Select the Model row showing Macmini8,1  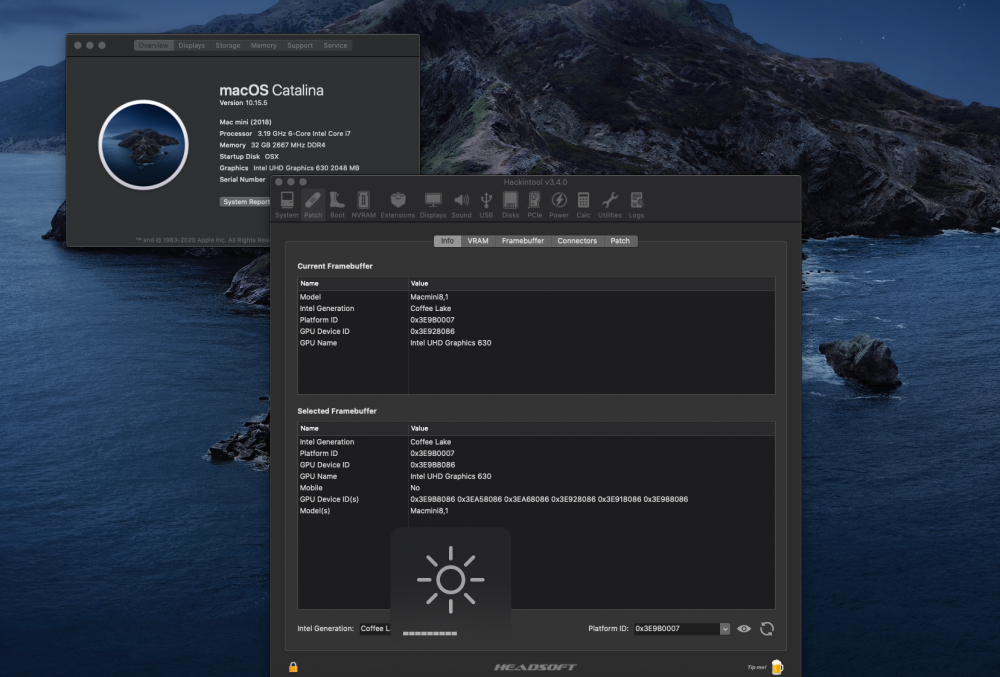(x=536, y=297)
